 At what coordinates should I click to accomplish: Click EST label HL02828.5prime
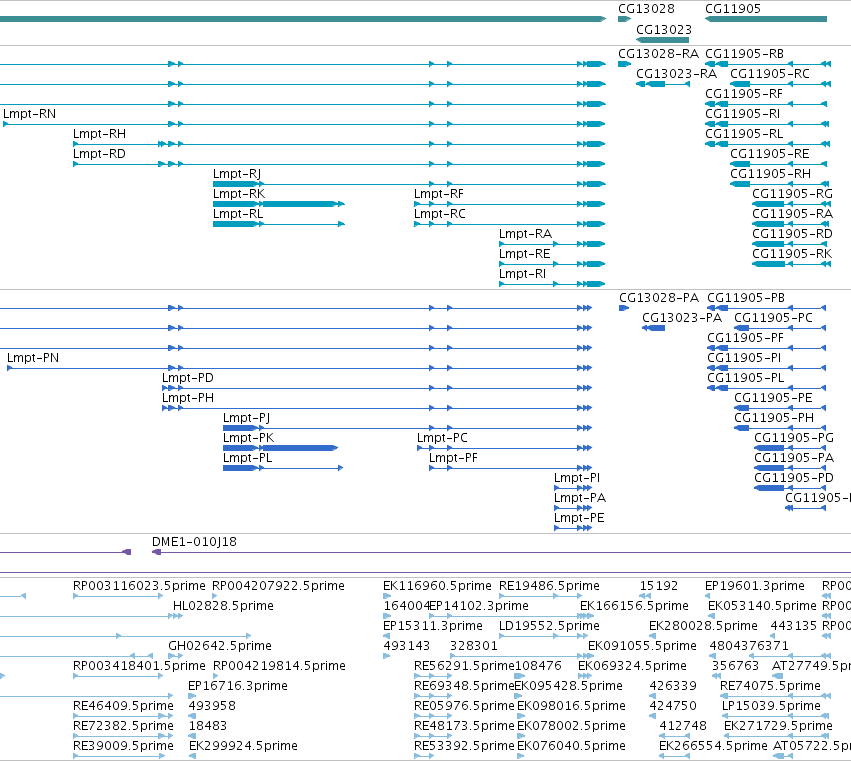(x=223, y=606)
